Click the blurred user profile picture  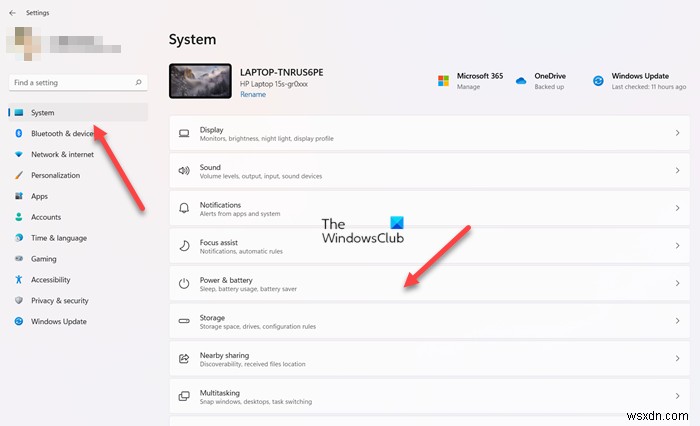click(25, 43)
